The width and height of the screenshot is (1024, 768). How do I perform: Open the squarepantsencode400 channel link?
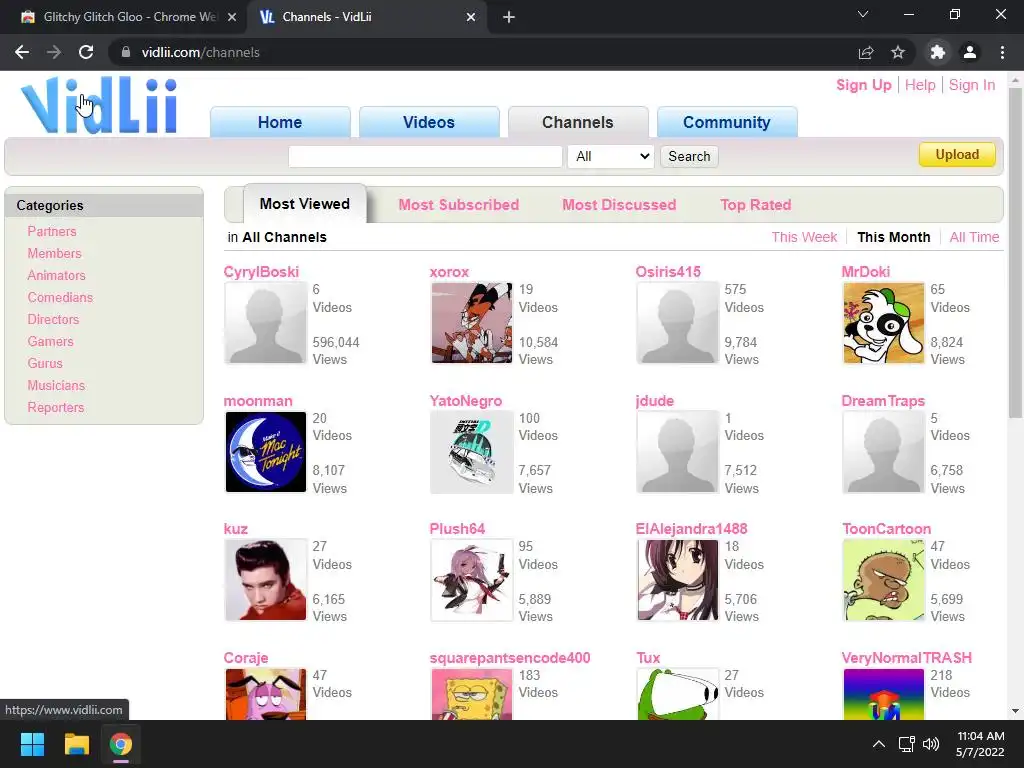tap(510, 658)
